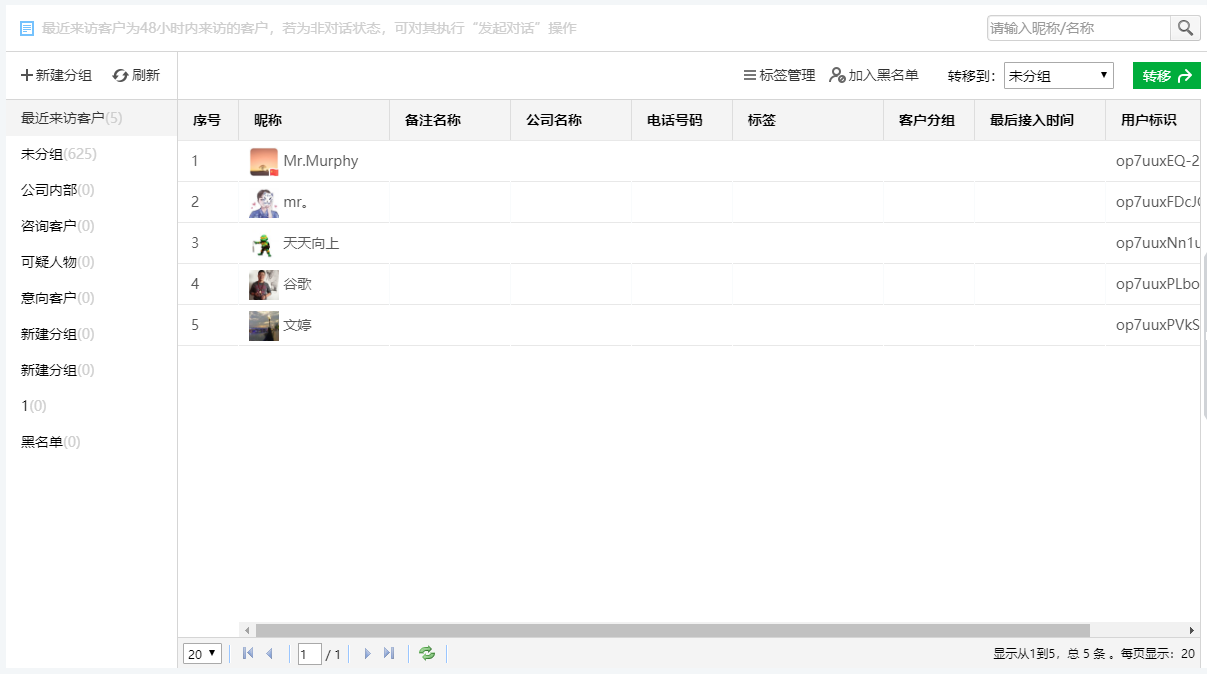Open the 转移到 group dropdown
1207x674 pixels.
coord(1058,76)
